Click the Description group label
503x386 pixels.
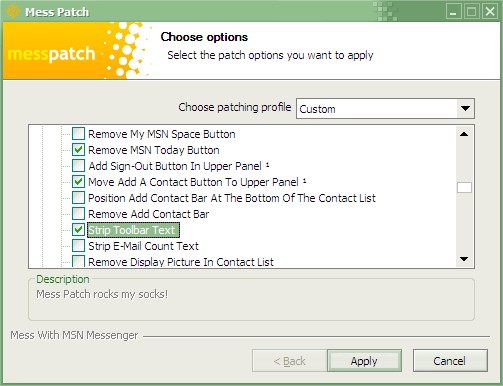(63, 279)
